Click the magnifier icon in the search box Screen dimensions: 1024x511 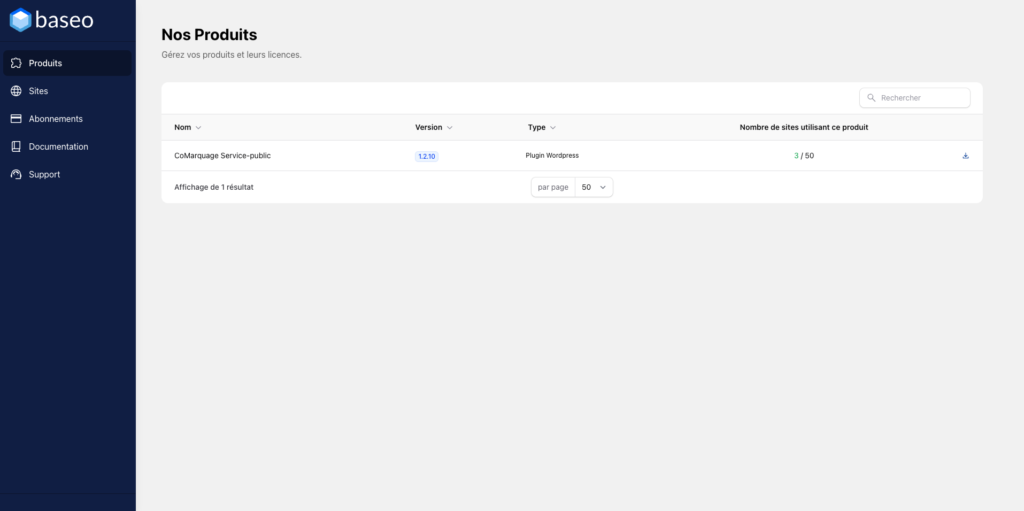(872, 98)
